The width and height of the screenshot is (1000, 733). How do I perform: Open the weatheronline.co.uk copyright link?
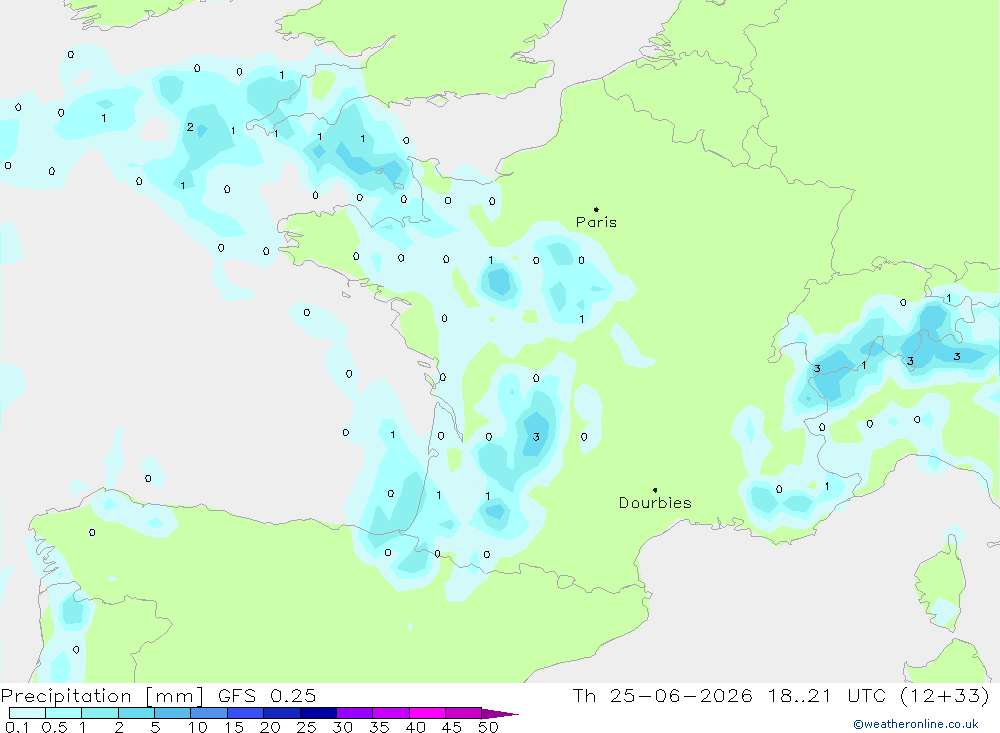(915, 724)
